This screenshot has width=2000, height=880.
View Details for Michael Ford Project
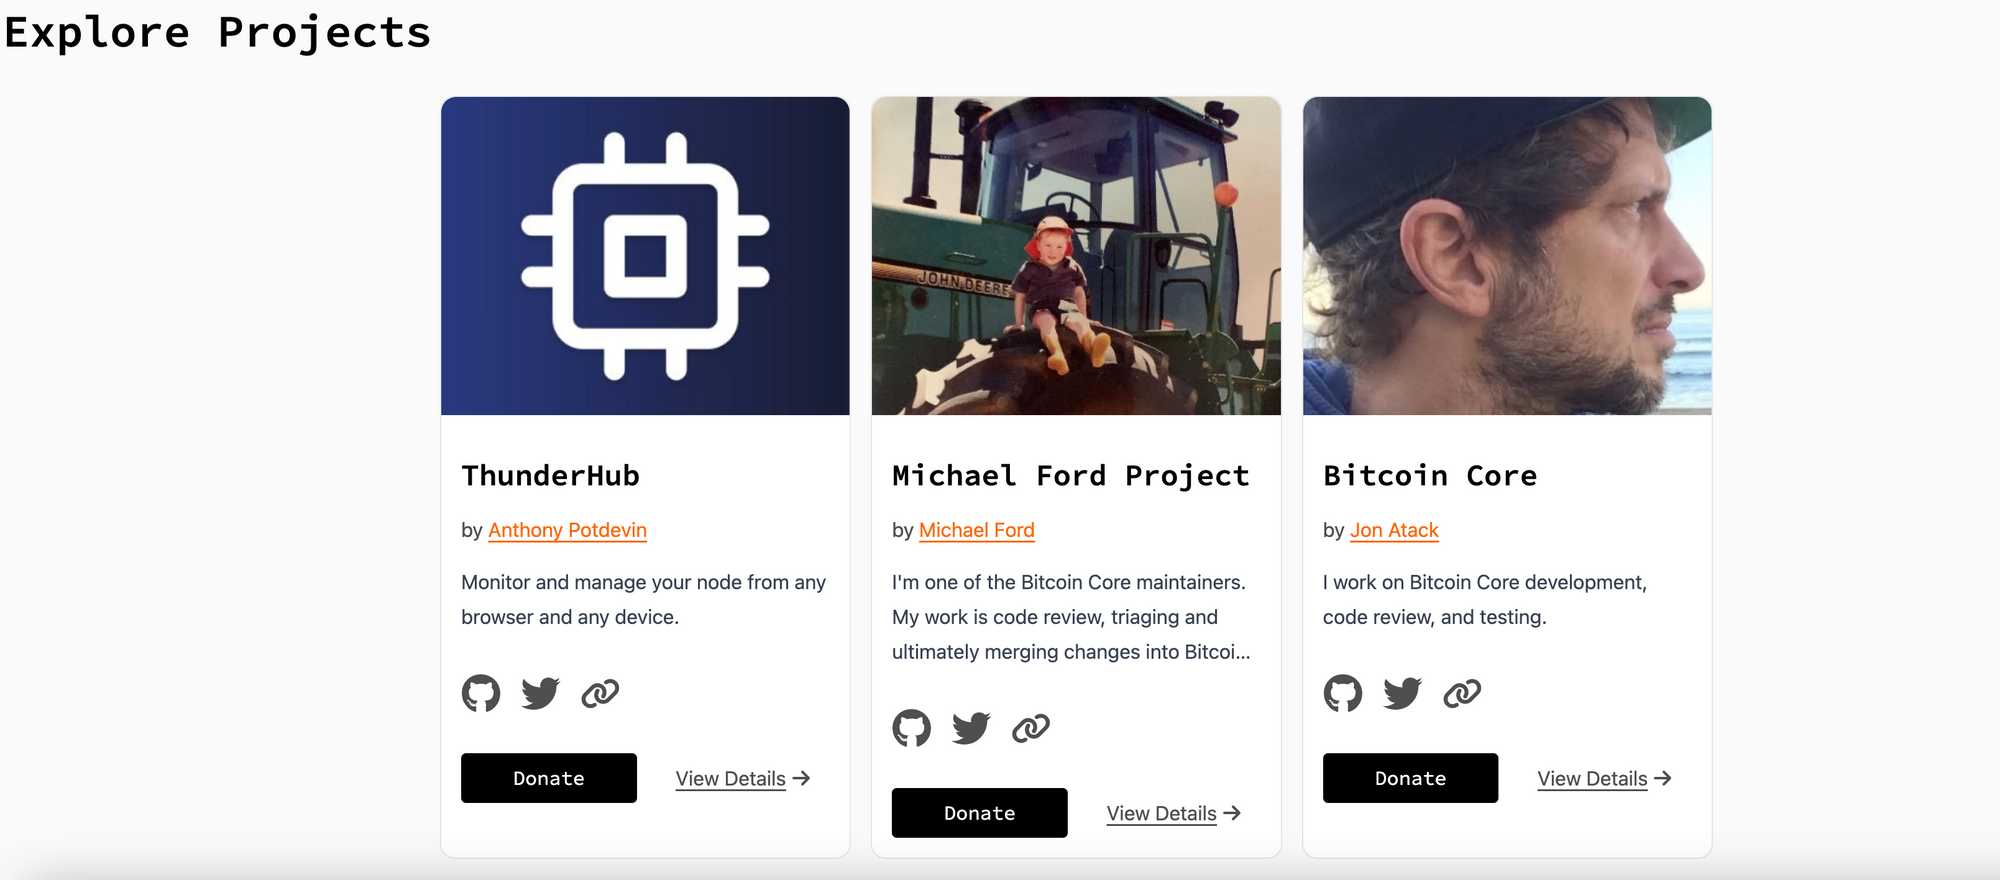point(1174,814)
